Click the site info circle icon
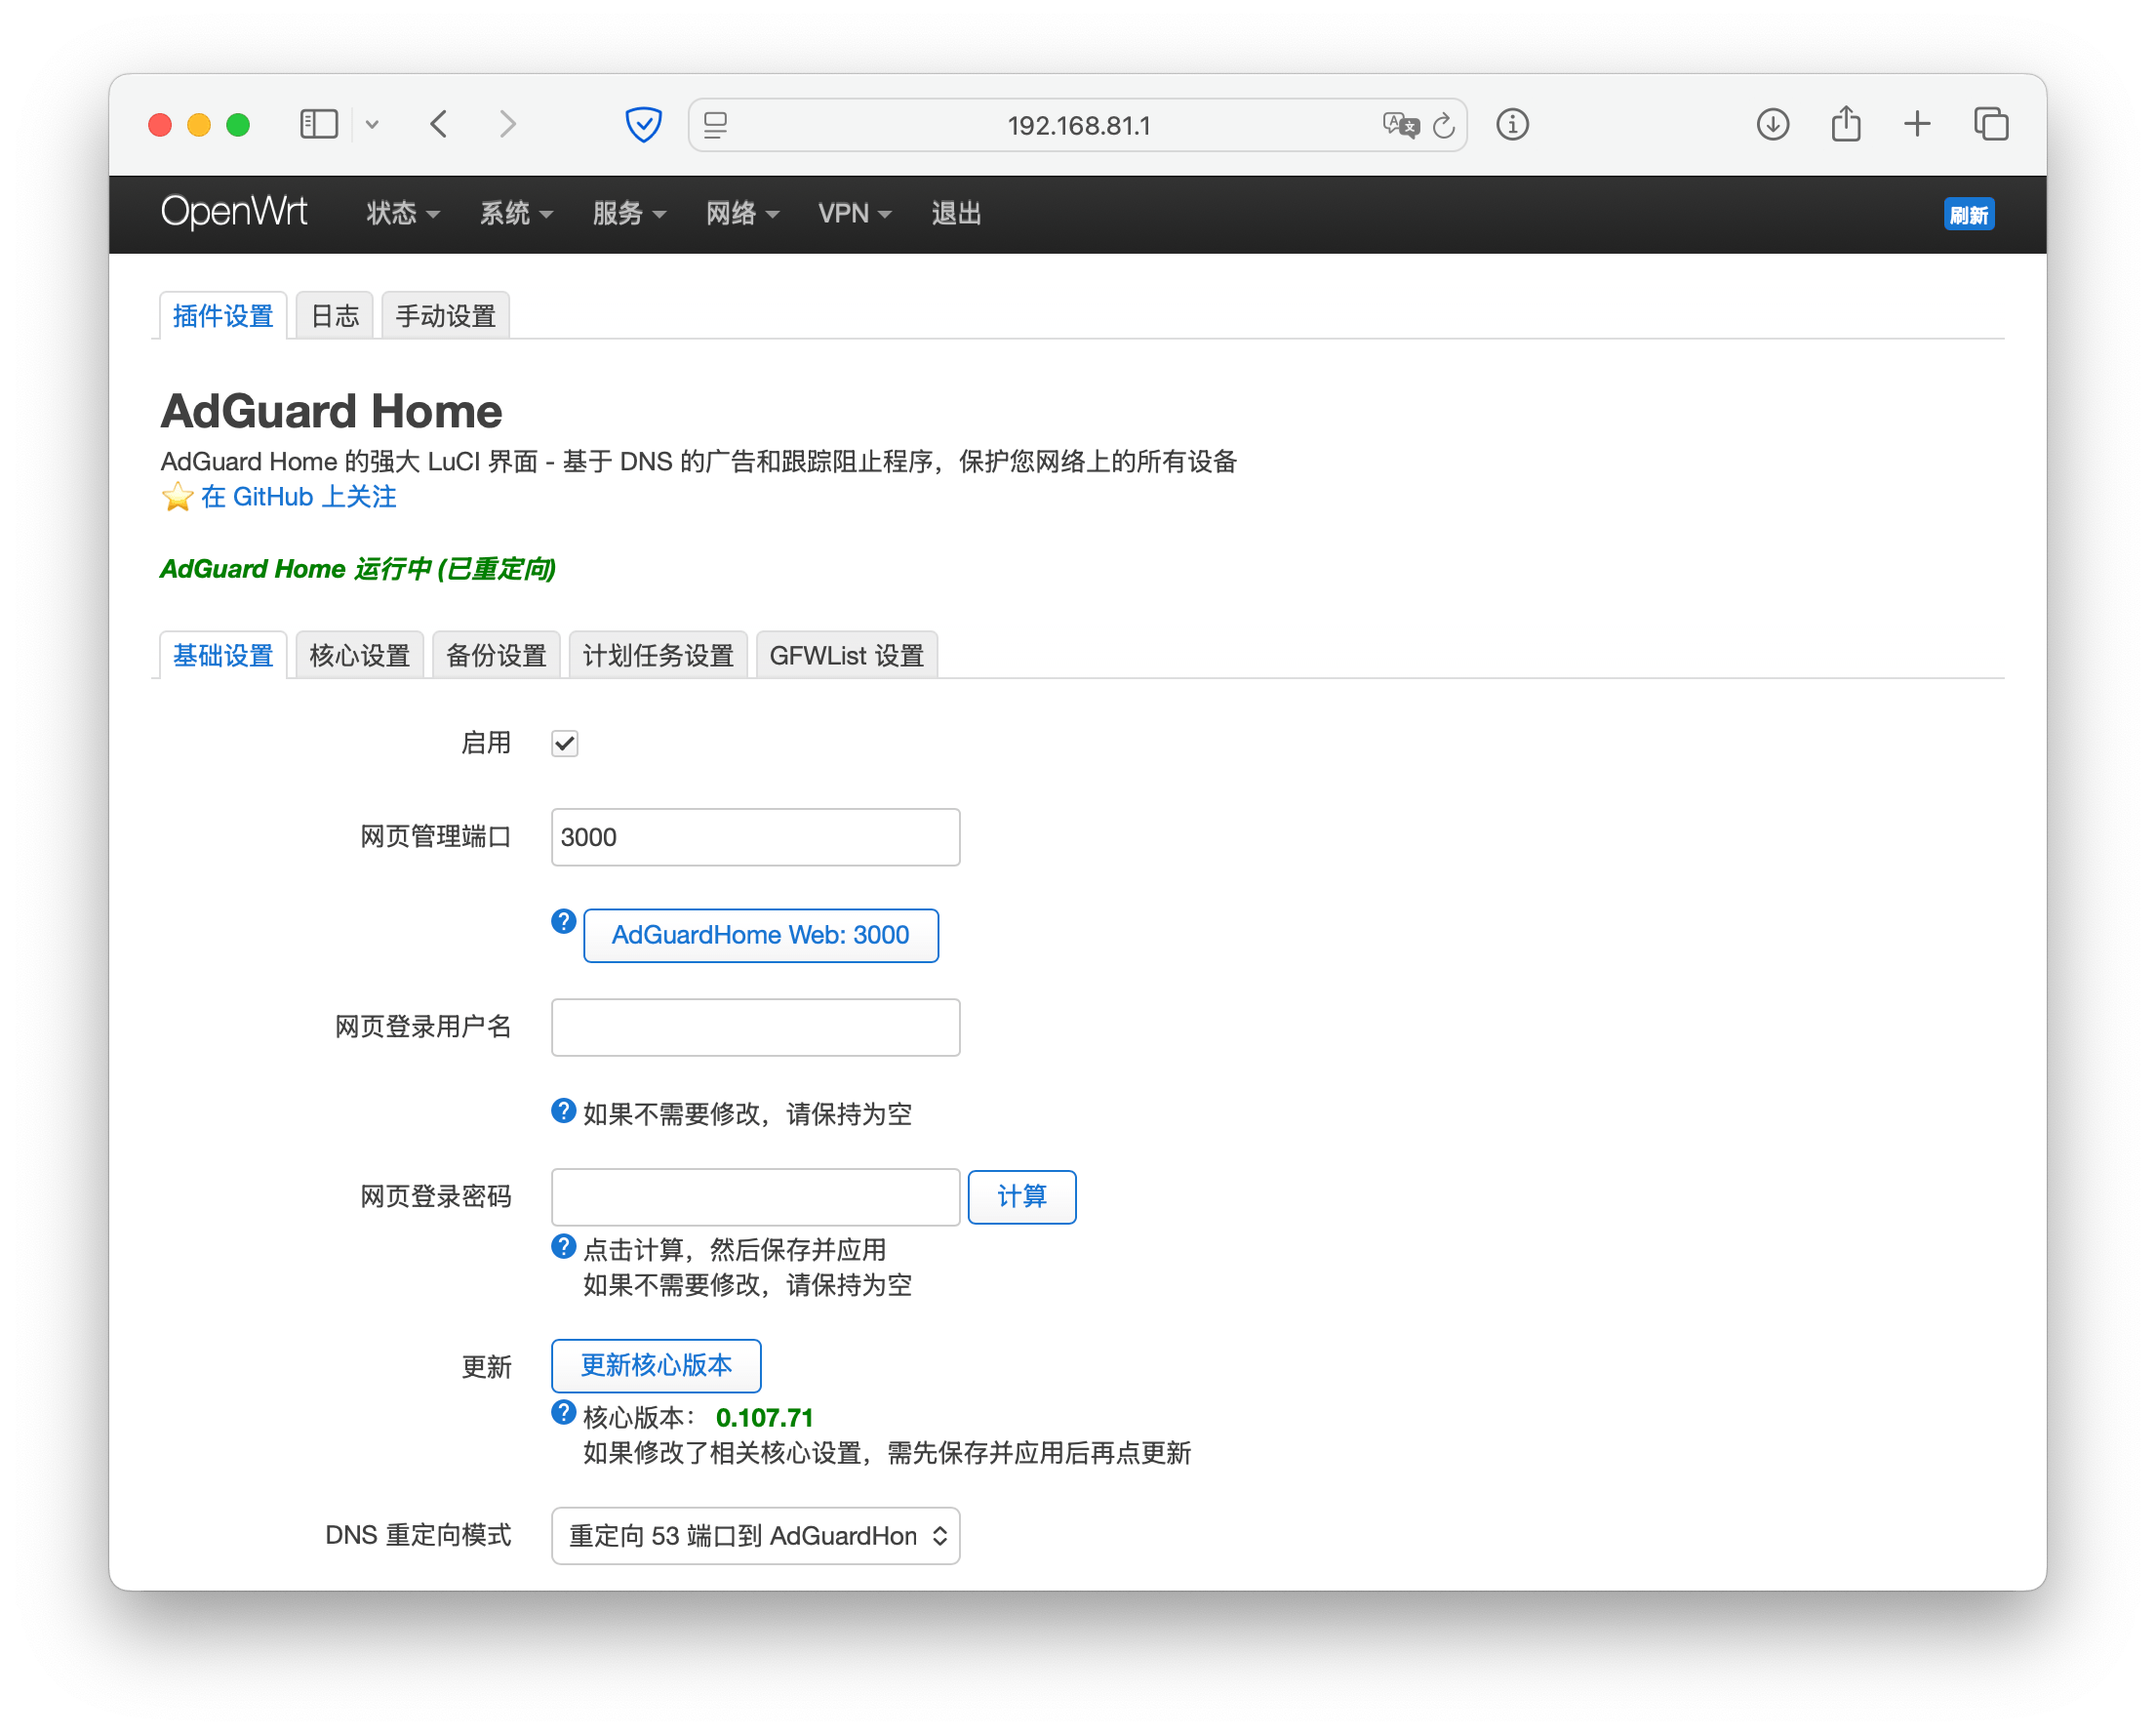This screenshot has width=2156, height=1735. tap(1512, 125)
